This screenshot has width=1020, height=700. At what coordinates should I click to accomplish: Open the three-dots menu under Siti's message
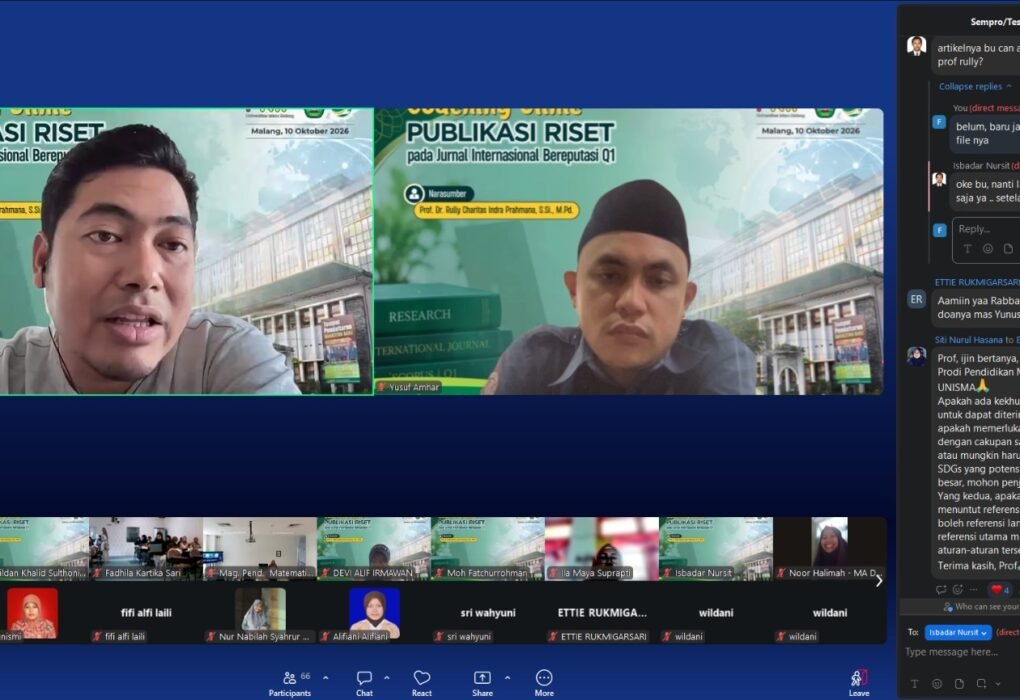tap(973, 589)
